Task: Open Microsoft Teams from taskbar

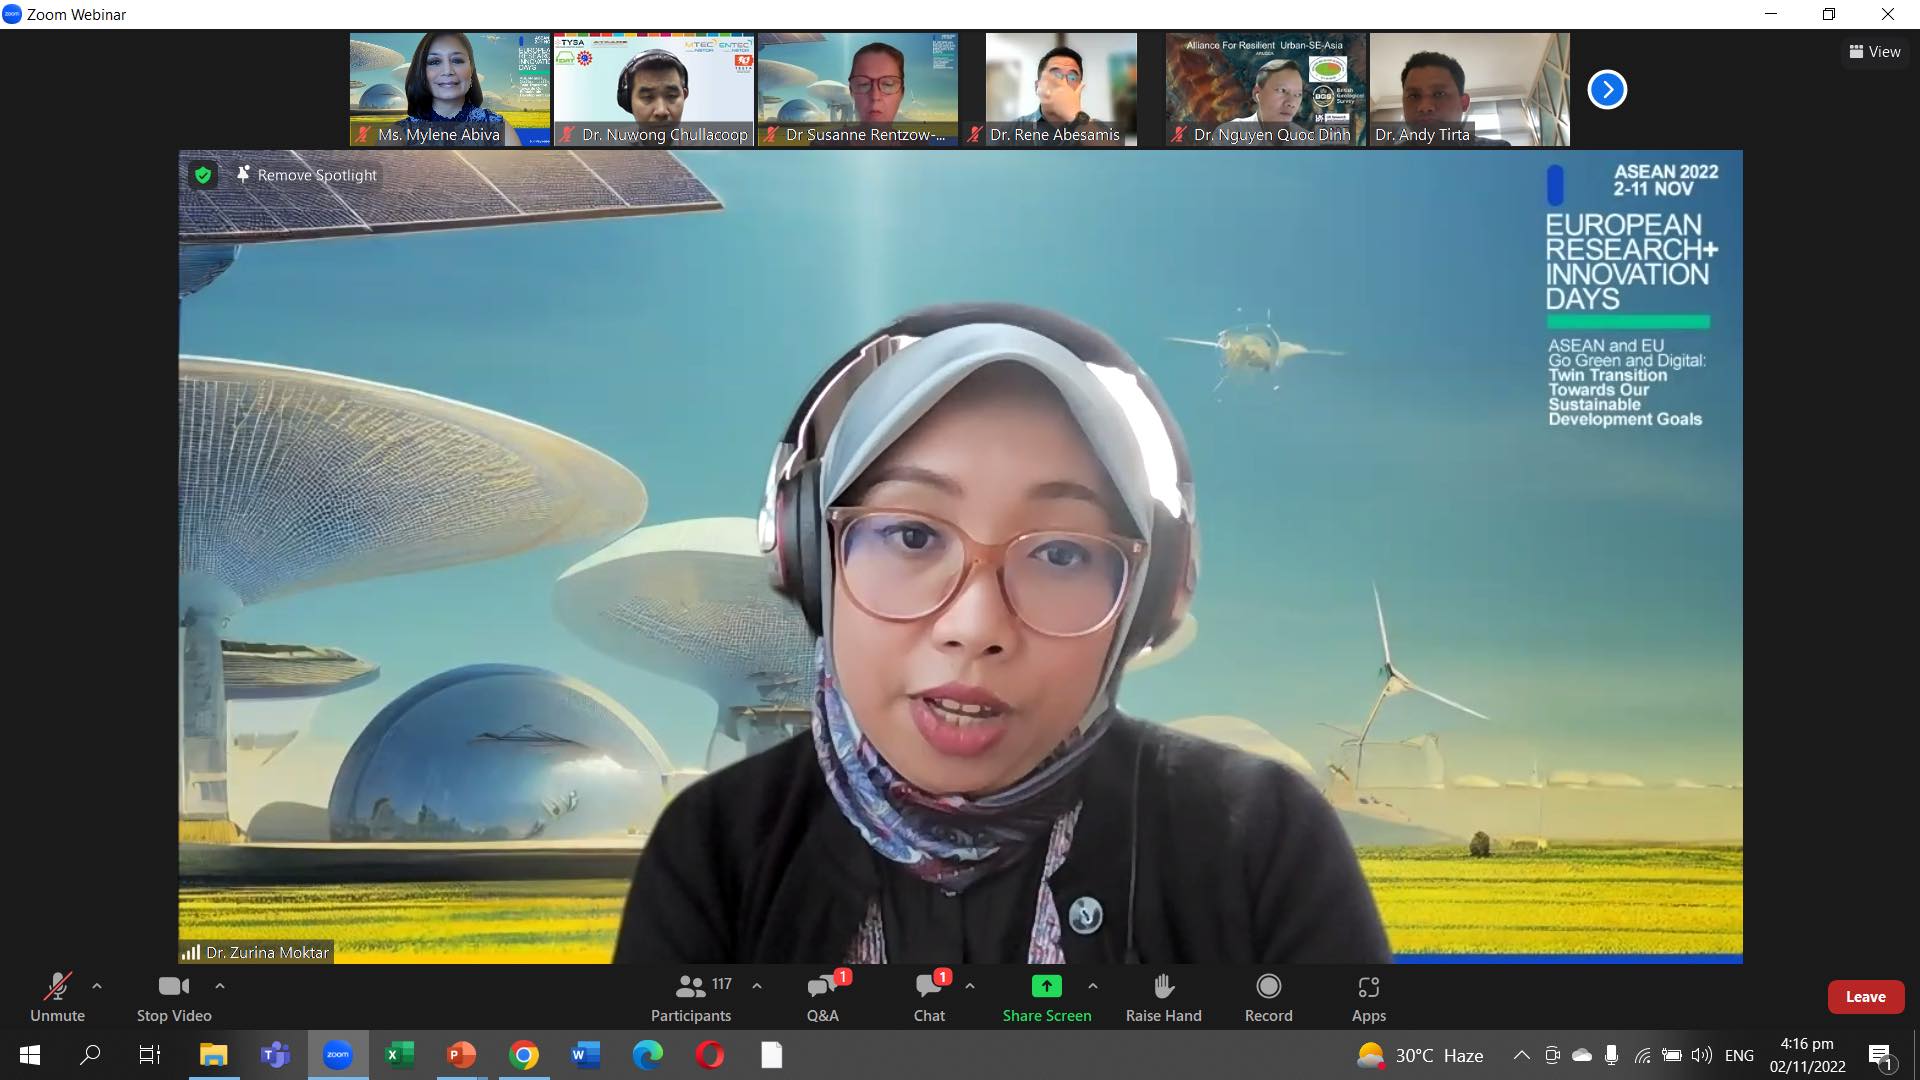Action: [x=275, y=1055]
